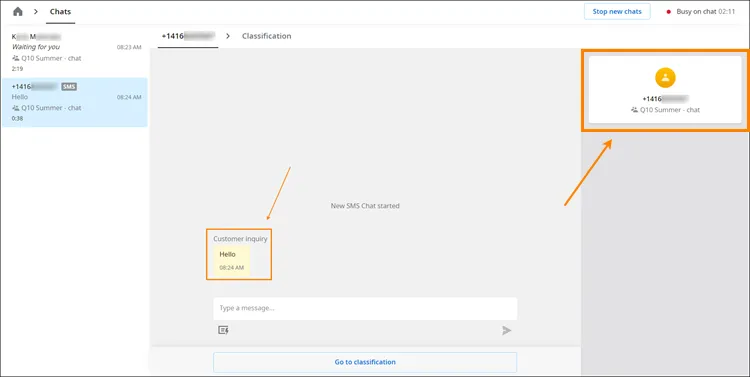Click Q10 Summer - chat in contact card
The image size is (750, 377).
tap(669, 110)
